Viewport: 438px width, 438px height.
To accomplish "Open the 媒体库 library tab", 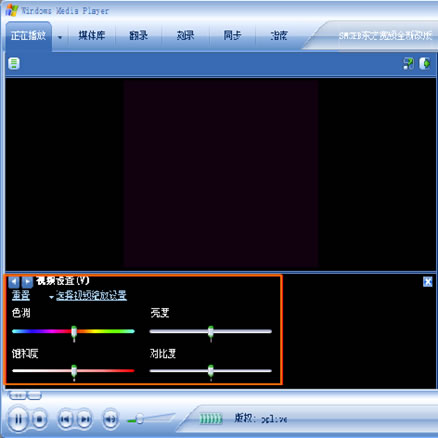I will (92, 35).
